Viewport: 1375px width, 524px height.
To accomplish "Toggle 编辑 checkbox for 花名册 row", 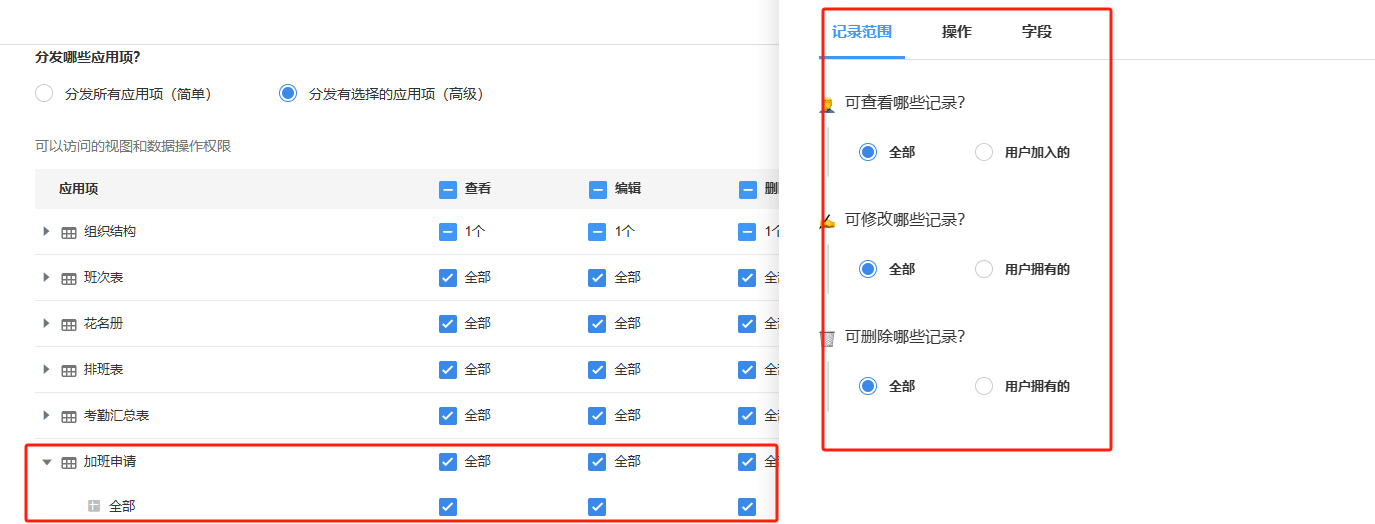I will coord(597,324).
